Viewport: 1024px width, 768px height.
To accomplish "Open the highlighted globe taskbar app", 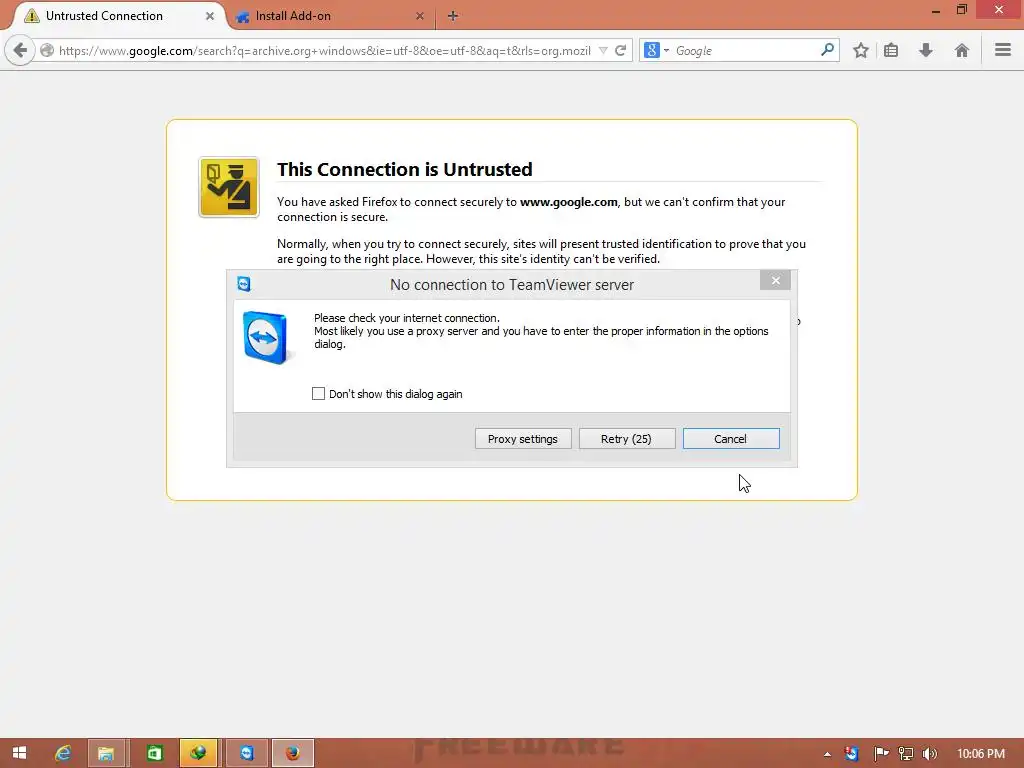I will tap(198, 753).
